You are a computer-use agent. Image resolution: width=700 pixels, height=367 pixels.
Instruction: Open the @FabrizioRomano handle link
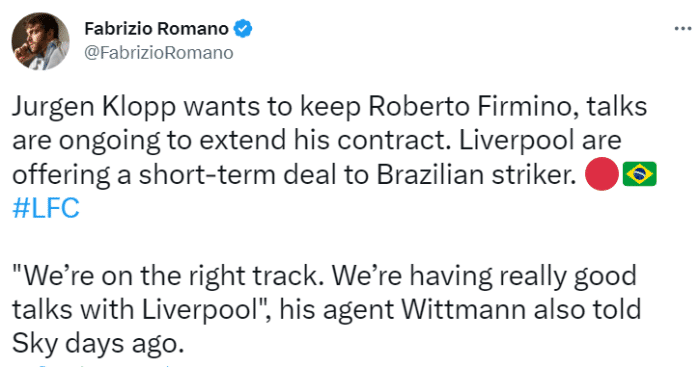158,53
